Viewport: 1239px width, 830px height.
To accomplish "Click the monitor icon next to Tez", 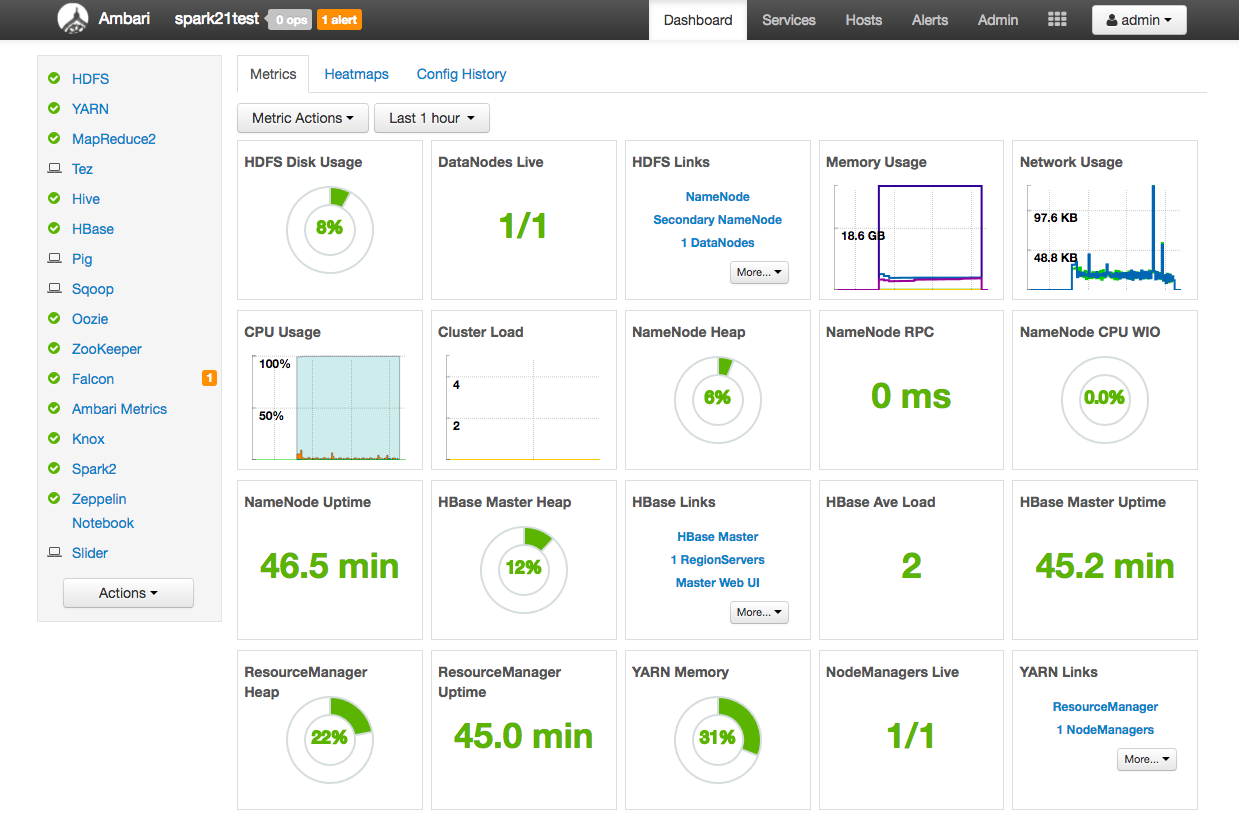I will 55,168.
